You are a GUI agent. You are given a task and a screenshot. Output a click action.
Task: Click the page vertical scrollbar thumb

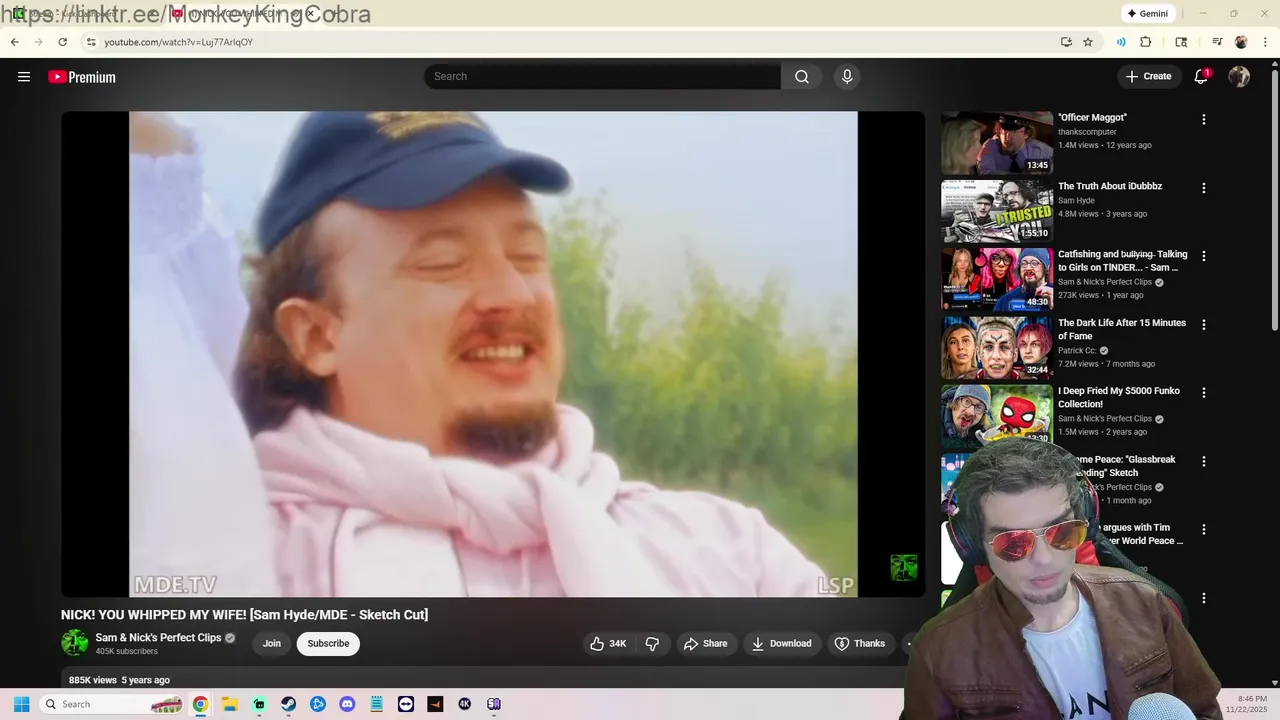pos(1274,200)
